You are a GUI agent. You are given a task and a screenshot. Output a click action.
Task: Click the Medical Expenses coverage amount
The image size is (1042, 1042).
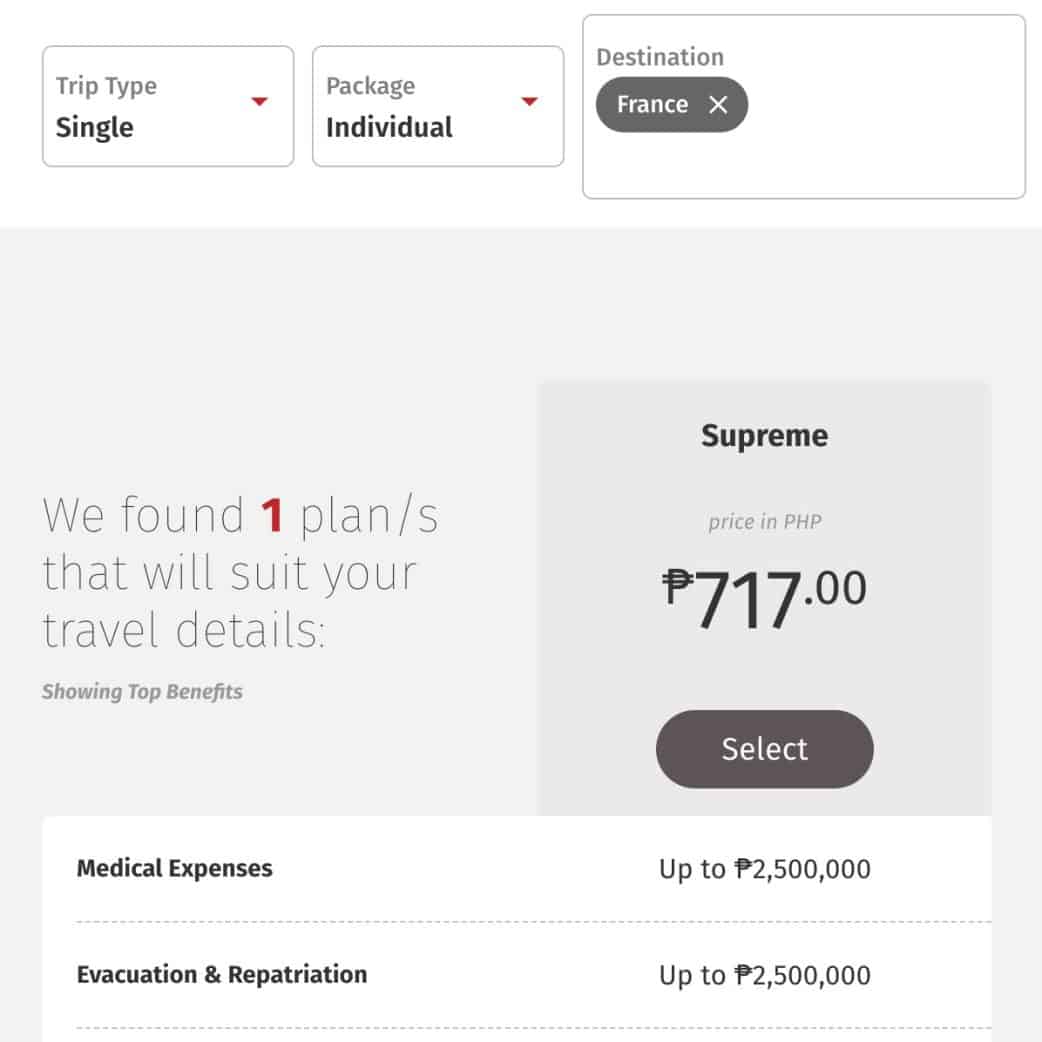(x=764, y=869)
